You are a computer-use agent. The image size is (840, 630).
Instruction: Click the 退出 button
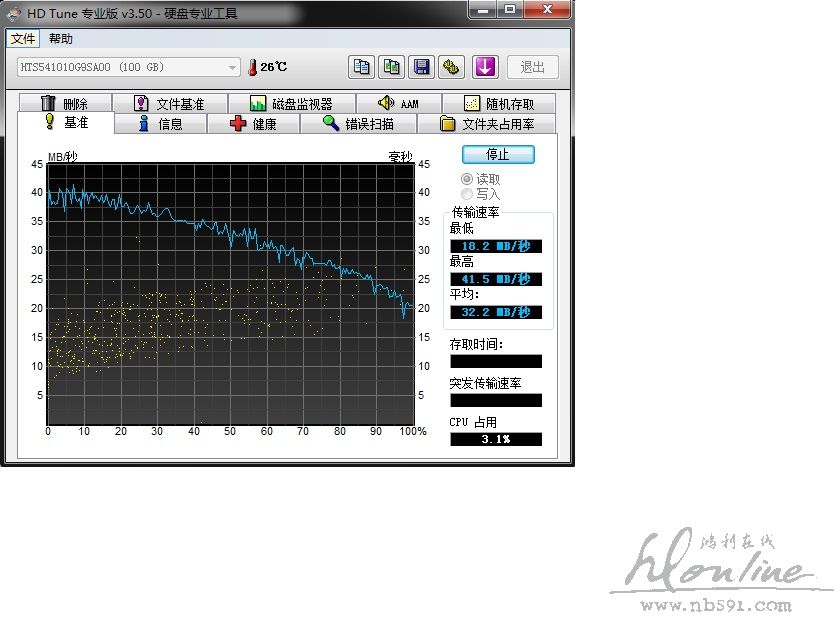[533, 67]
